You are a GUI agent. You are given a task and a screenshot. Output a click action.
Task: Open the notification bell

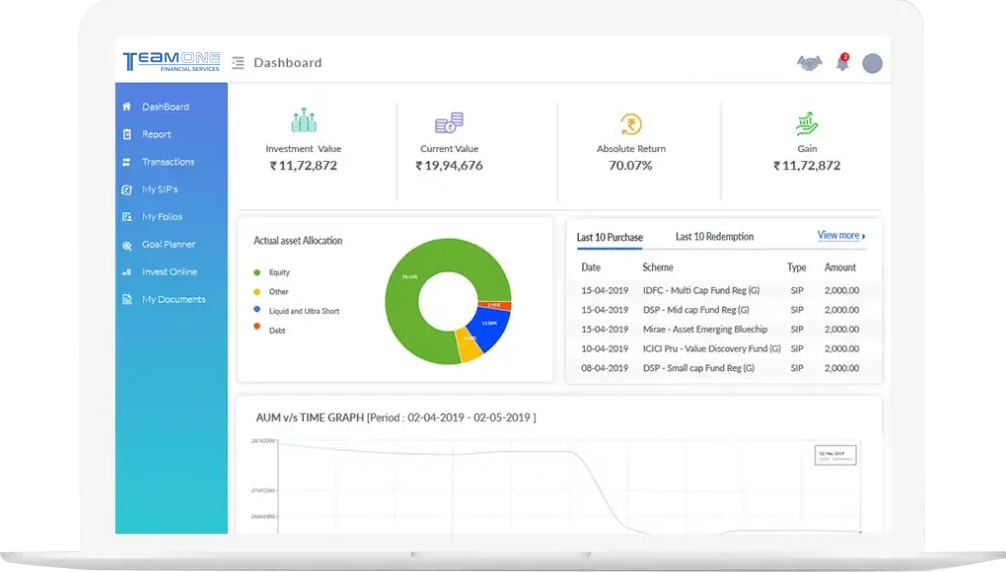[842, 63]
